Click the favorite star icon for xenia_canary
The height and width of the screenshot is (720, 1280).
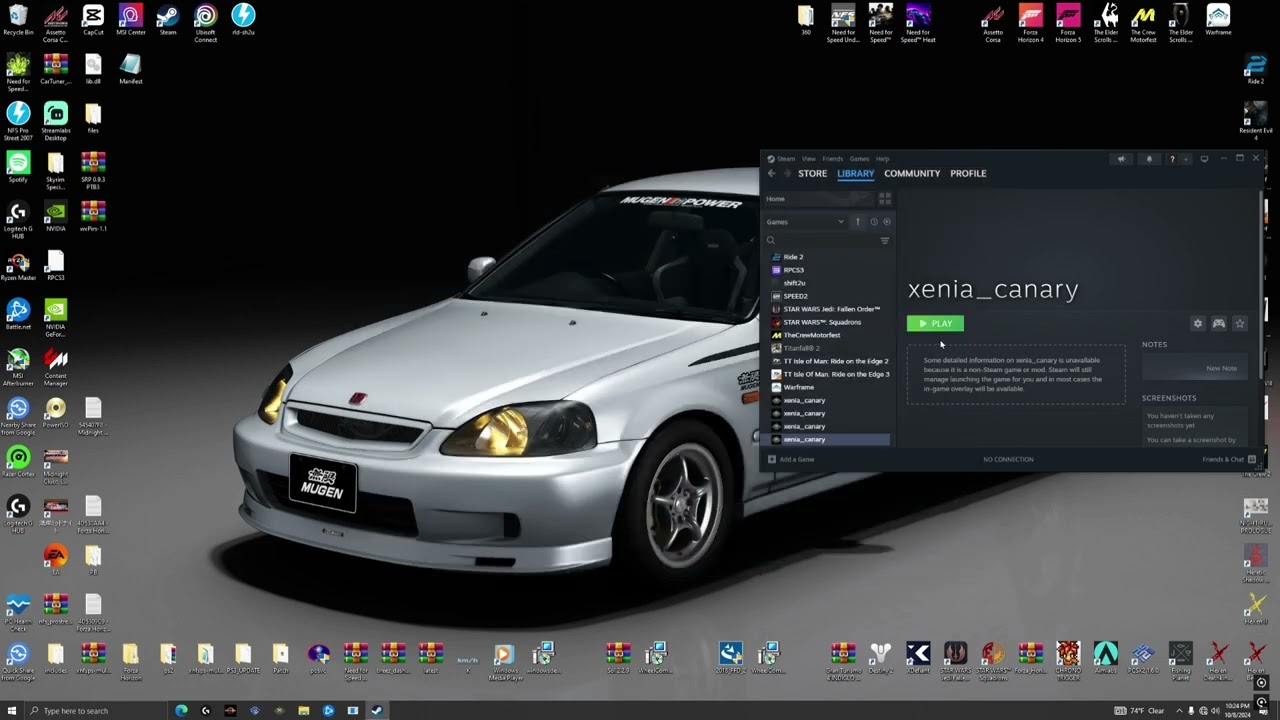1240,323
